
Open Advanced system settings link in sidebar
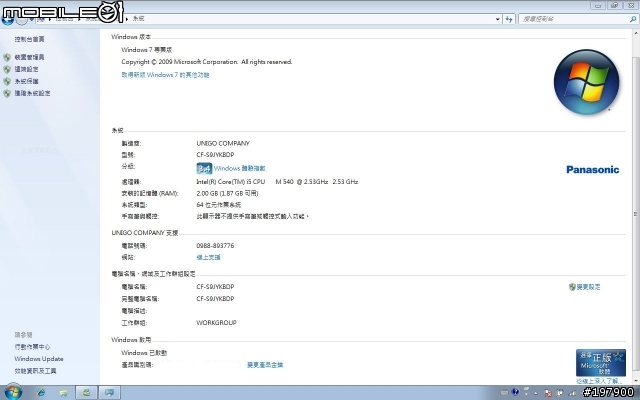pos(33,93)
